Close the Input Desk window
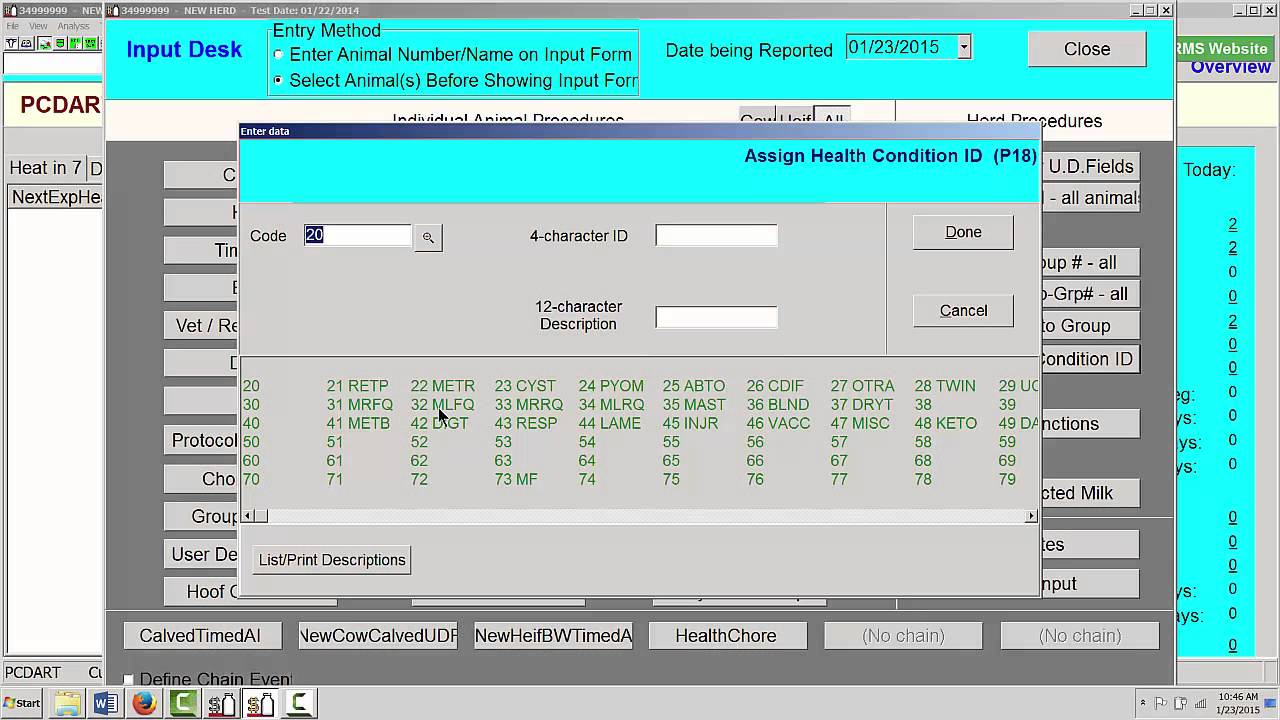The image size is (1280, 720). click(x=1087, y=49)
